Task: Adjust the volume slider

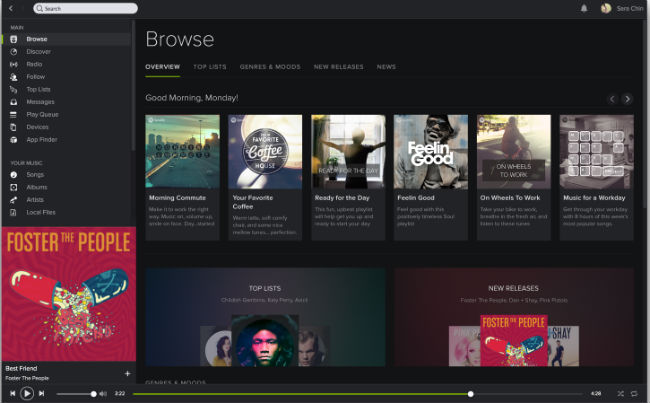Action: pos(75,394)
